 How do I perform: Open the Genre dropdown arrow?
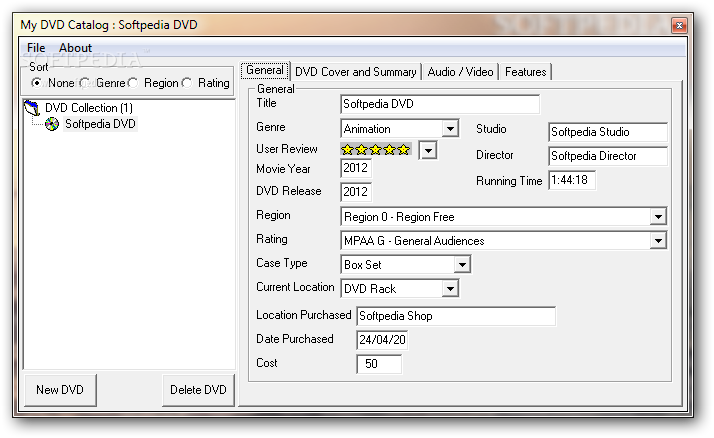point(450,129)
